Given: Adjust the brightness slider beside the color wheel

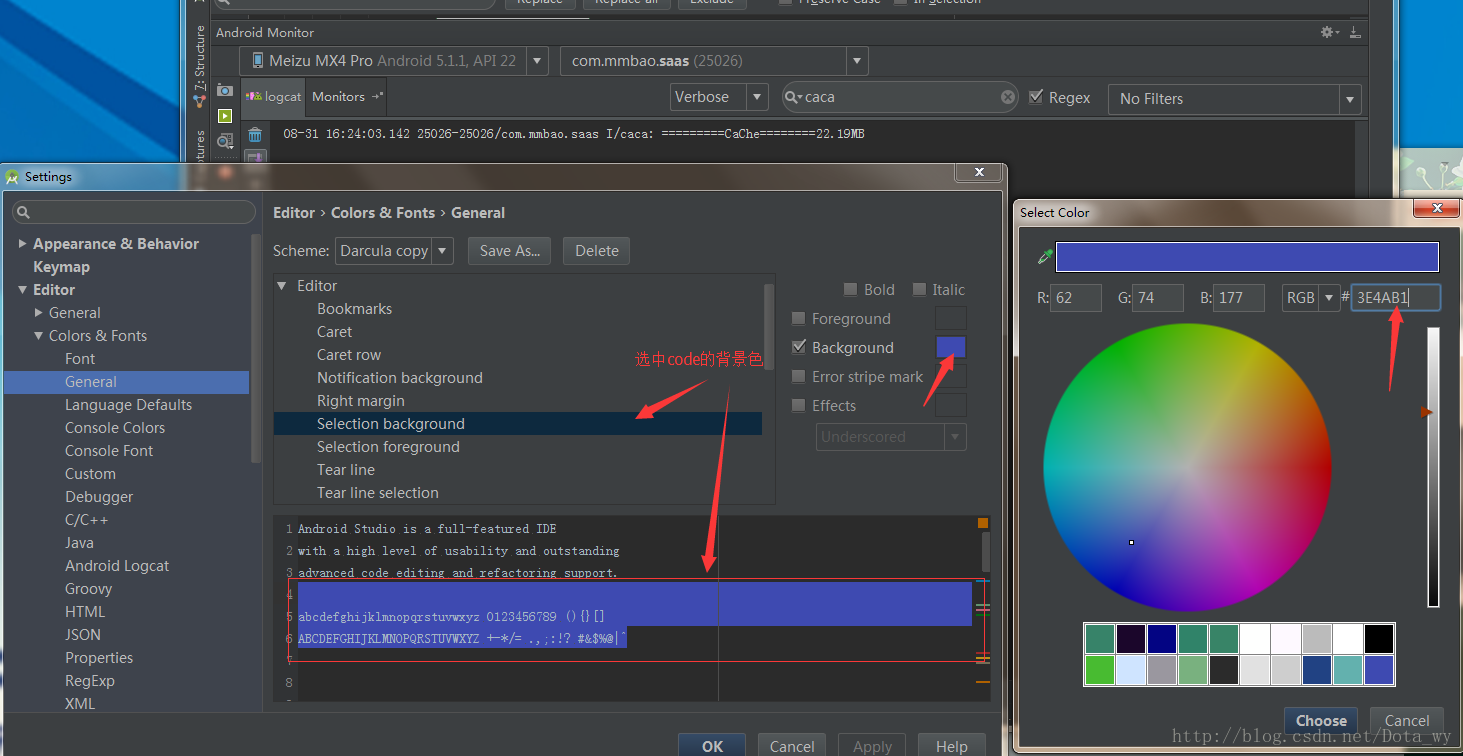Looking at the screenshot, I should [1433, 467].
